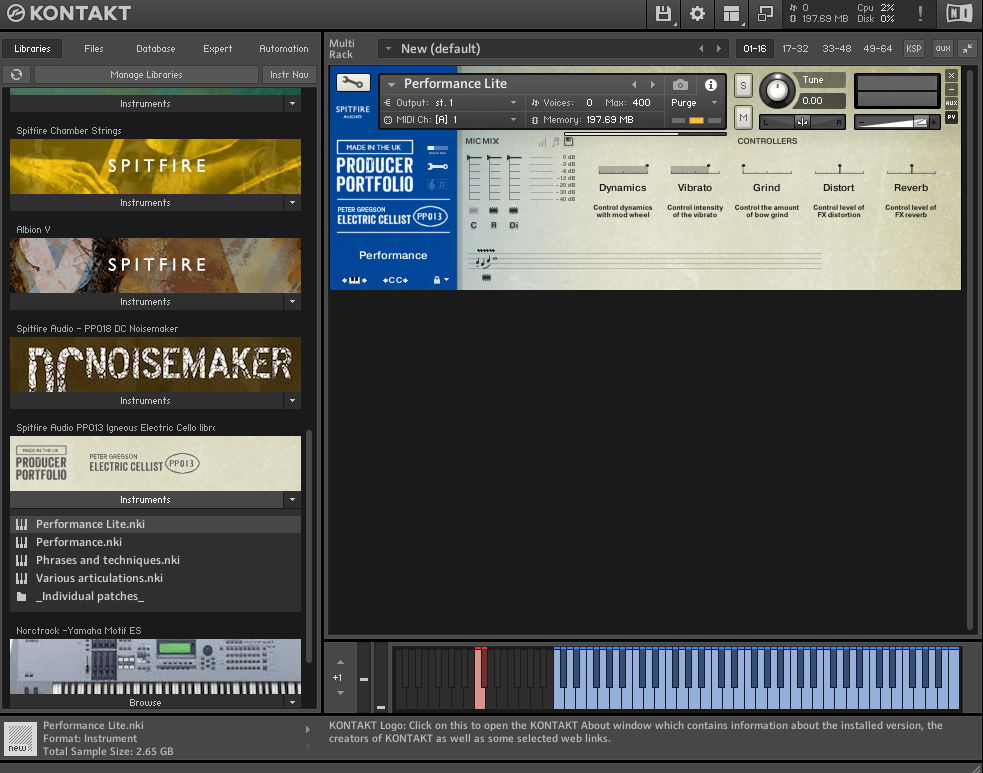The width and height of the screenshot is (983, 773).
Task: Click the NI logo in the header
Action: coord(959,13)
